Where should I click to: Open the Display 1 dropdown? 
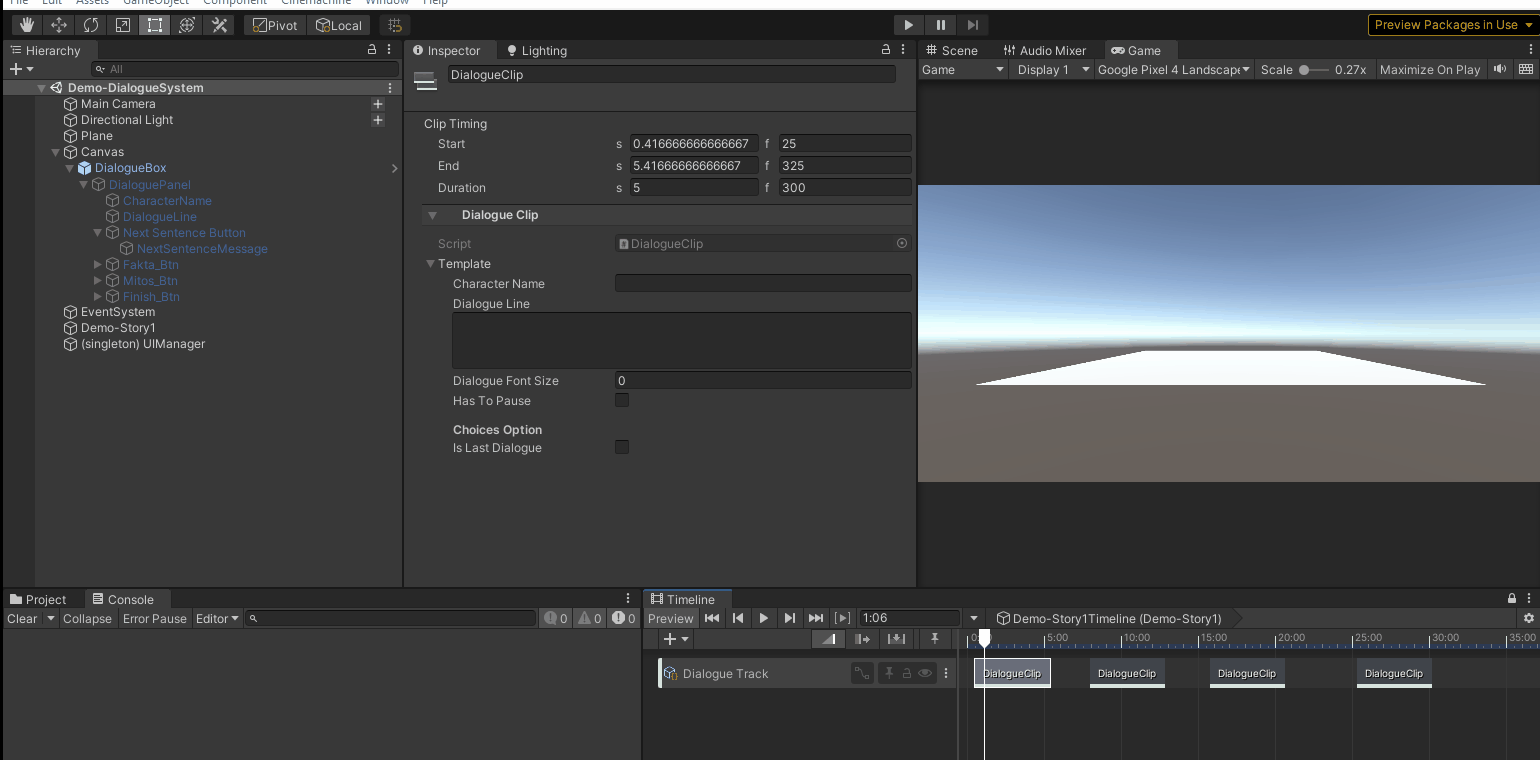(x=1052, y=69)
